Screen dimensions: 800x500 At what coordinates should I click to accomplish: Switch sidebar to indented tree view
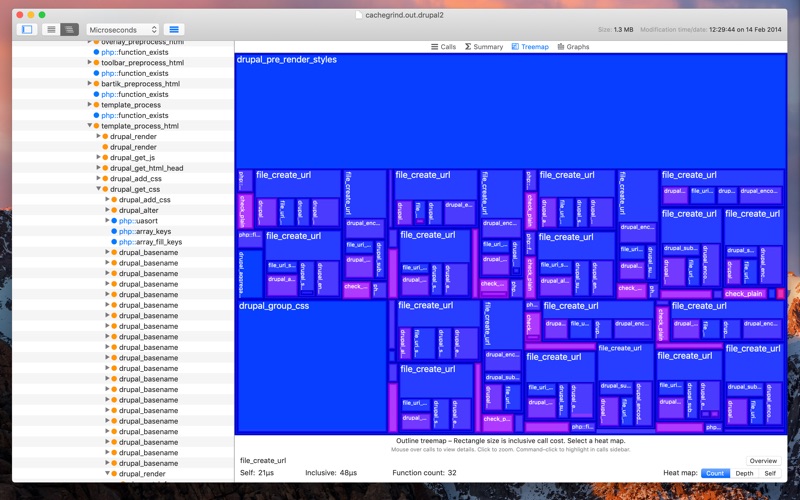click(x=69, y=30)
